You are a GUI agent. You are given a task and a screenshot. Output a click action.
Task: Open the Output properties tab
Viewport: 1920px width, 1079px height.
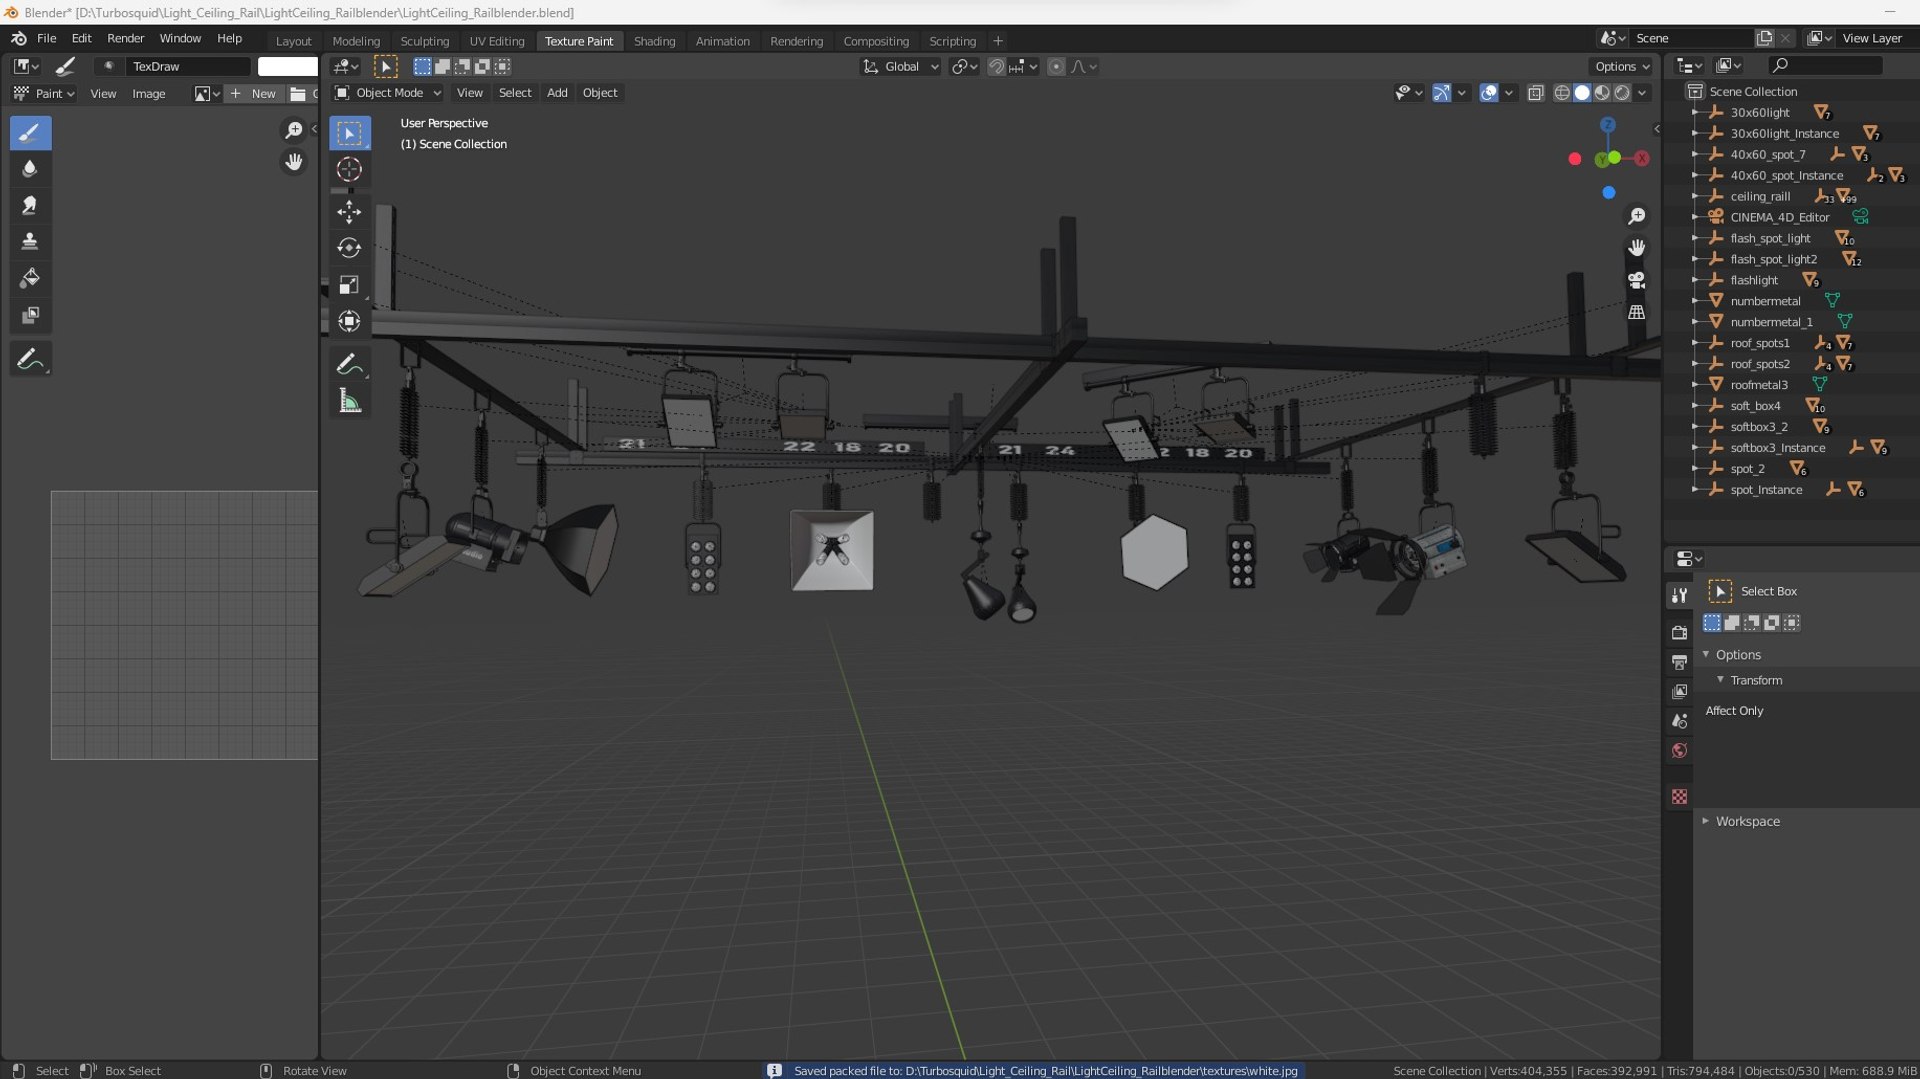tap(1679, 662)
